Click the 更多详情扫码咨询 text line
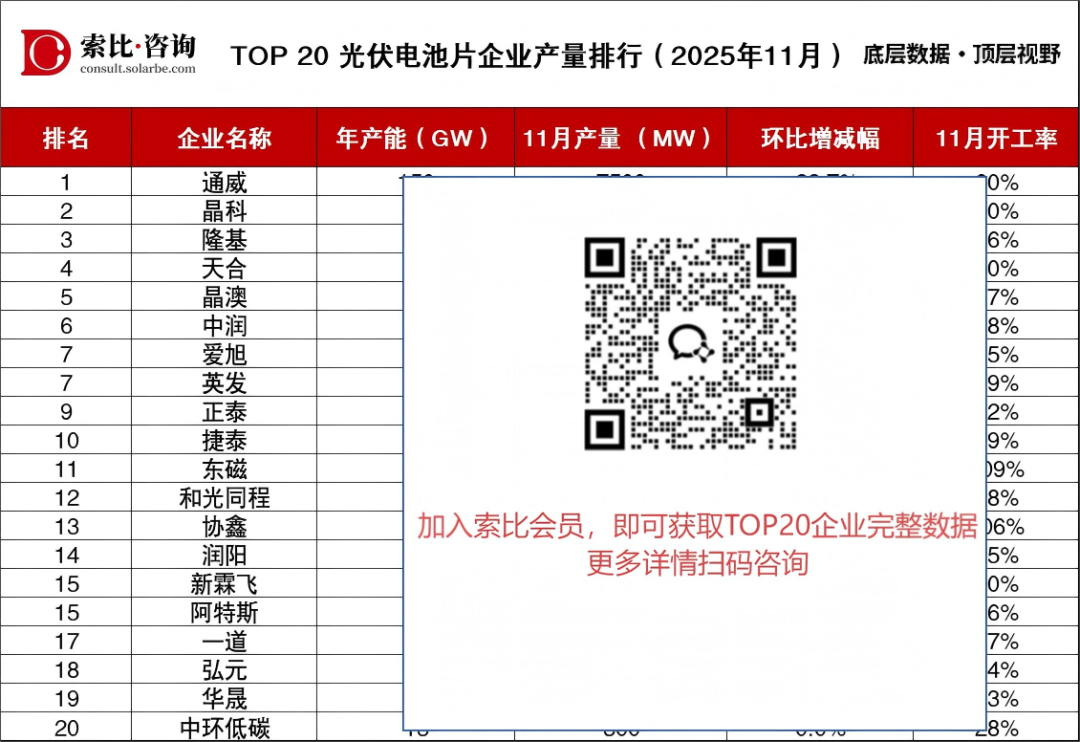 [x=696, y=563]
